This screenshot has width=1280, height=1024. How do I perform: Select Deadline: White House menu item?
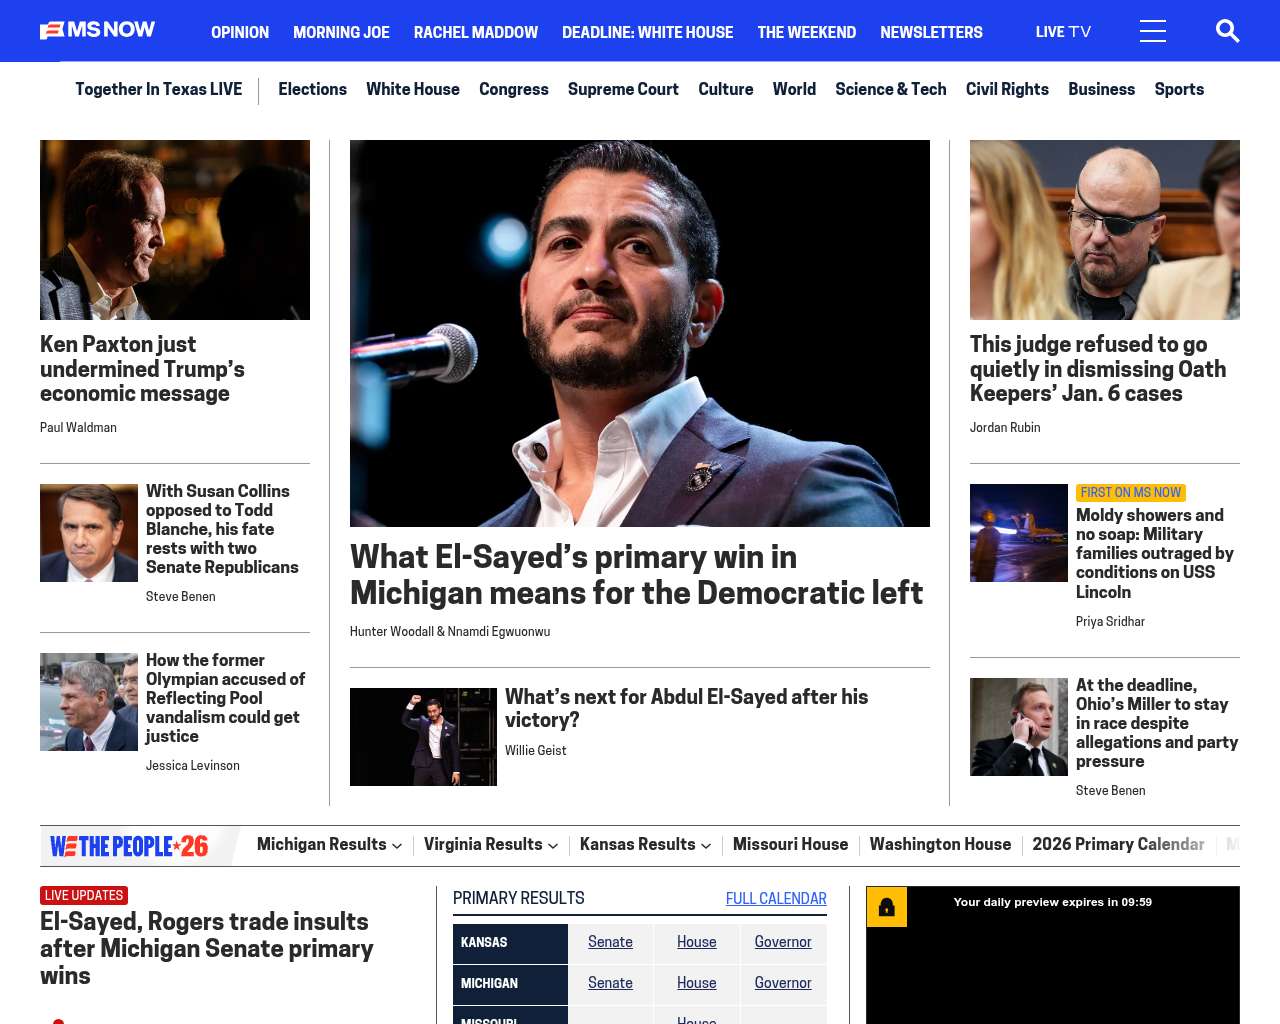[647, 32]
